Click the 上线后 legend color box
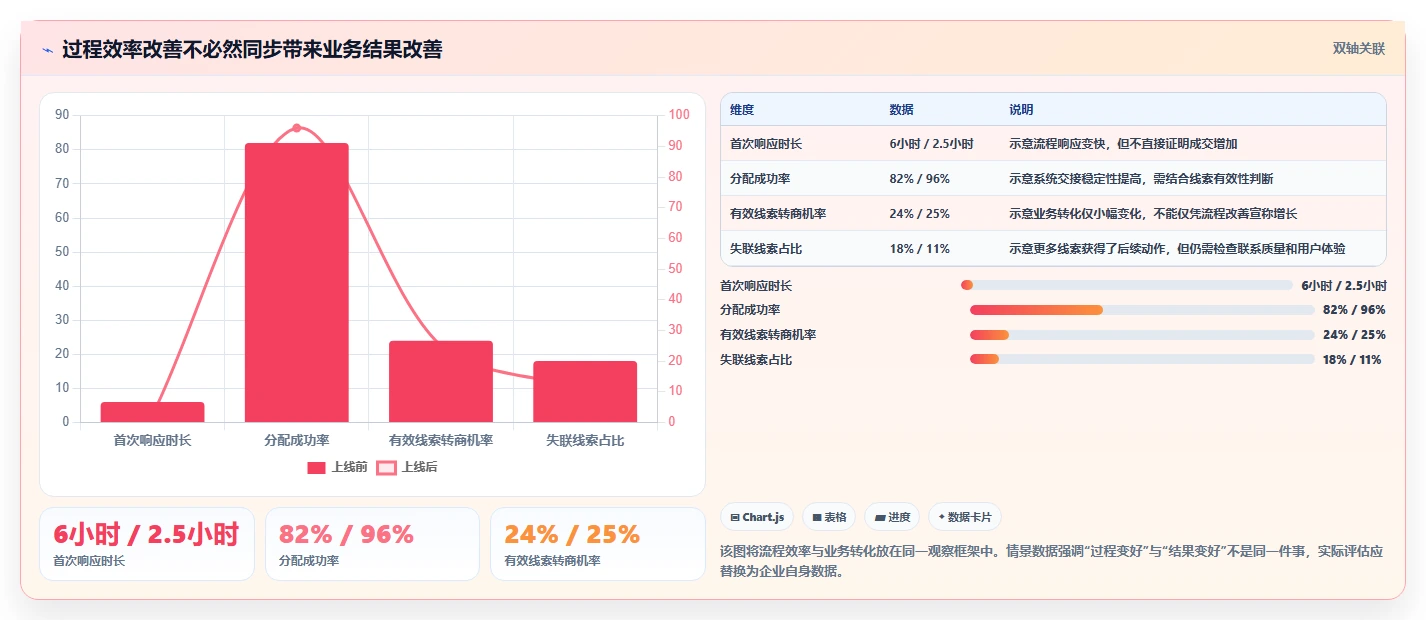This screenshot has height=620, width=1426. point(386,467)
